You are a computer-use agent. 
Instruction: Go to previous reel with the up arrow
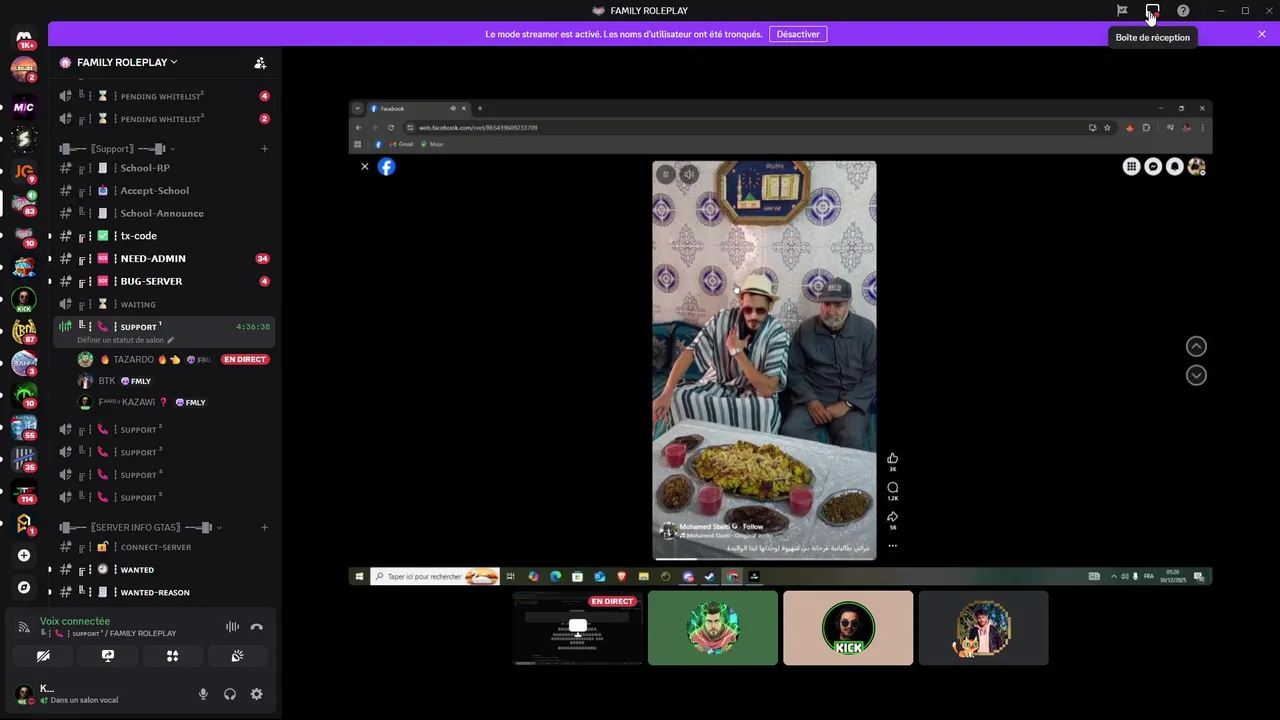click(x=1196, y=347)
